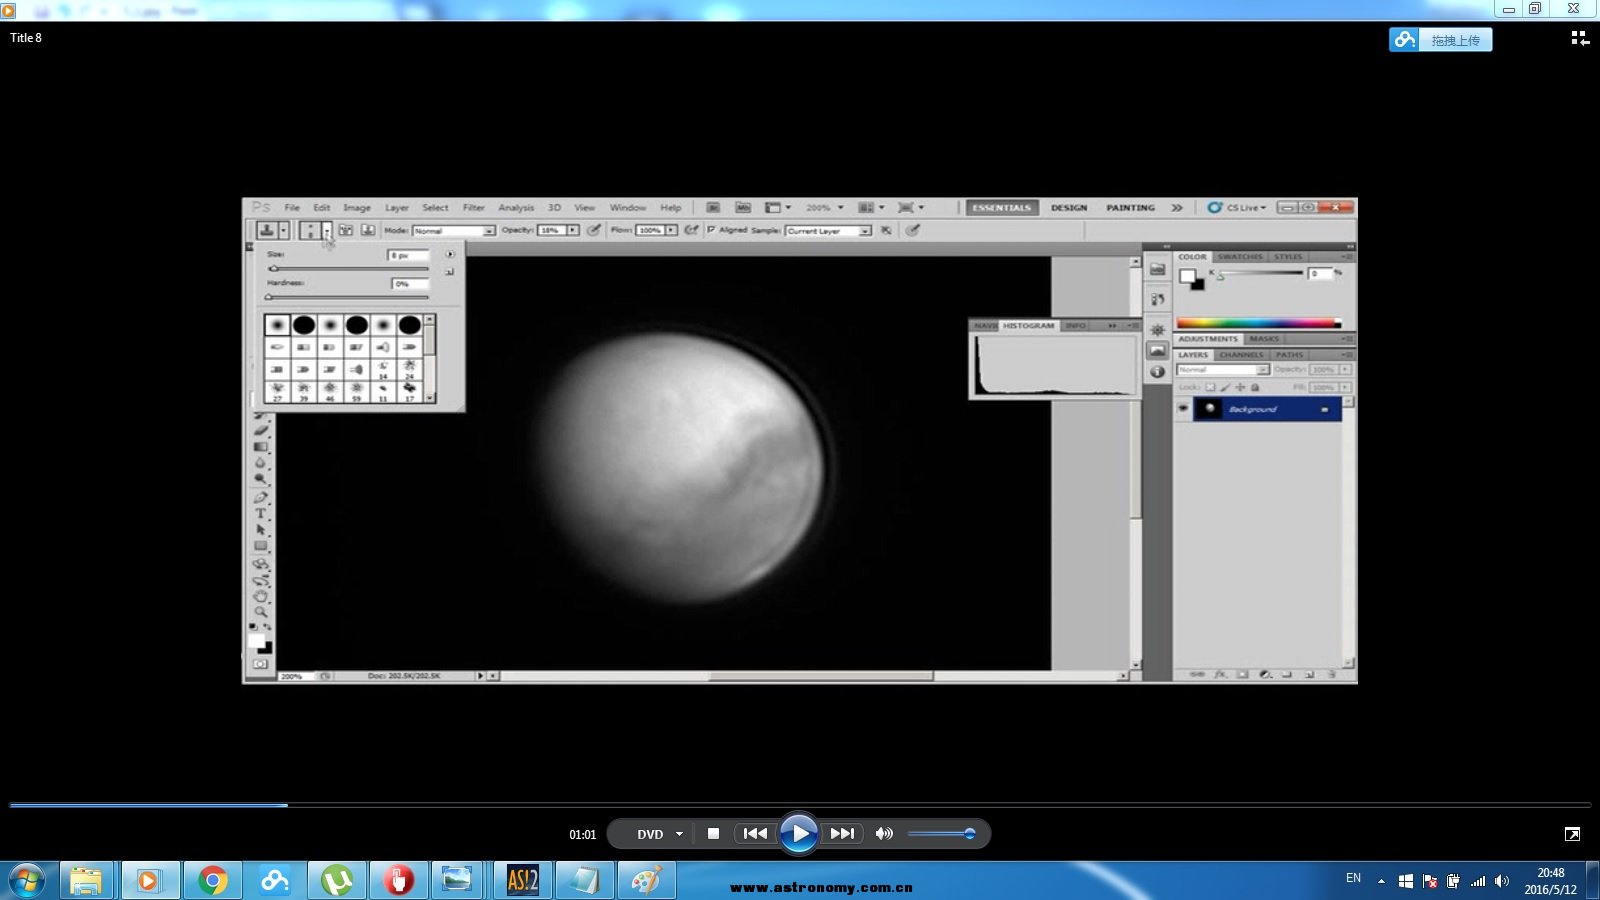Adjust the brush Size slider
This screenshot has width=1600, height=900.
coord(347,268)
